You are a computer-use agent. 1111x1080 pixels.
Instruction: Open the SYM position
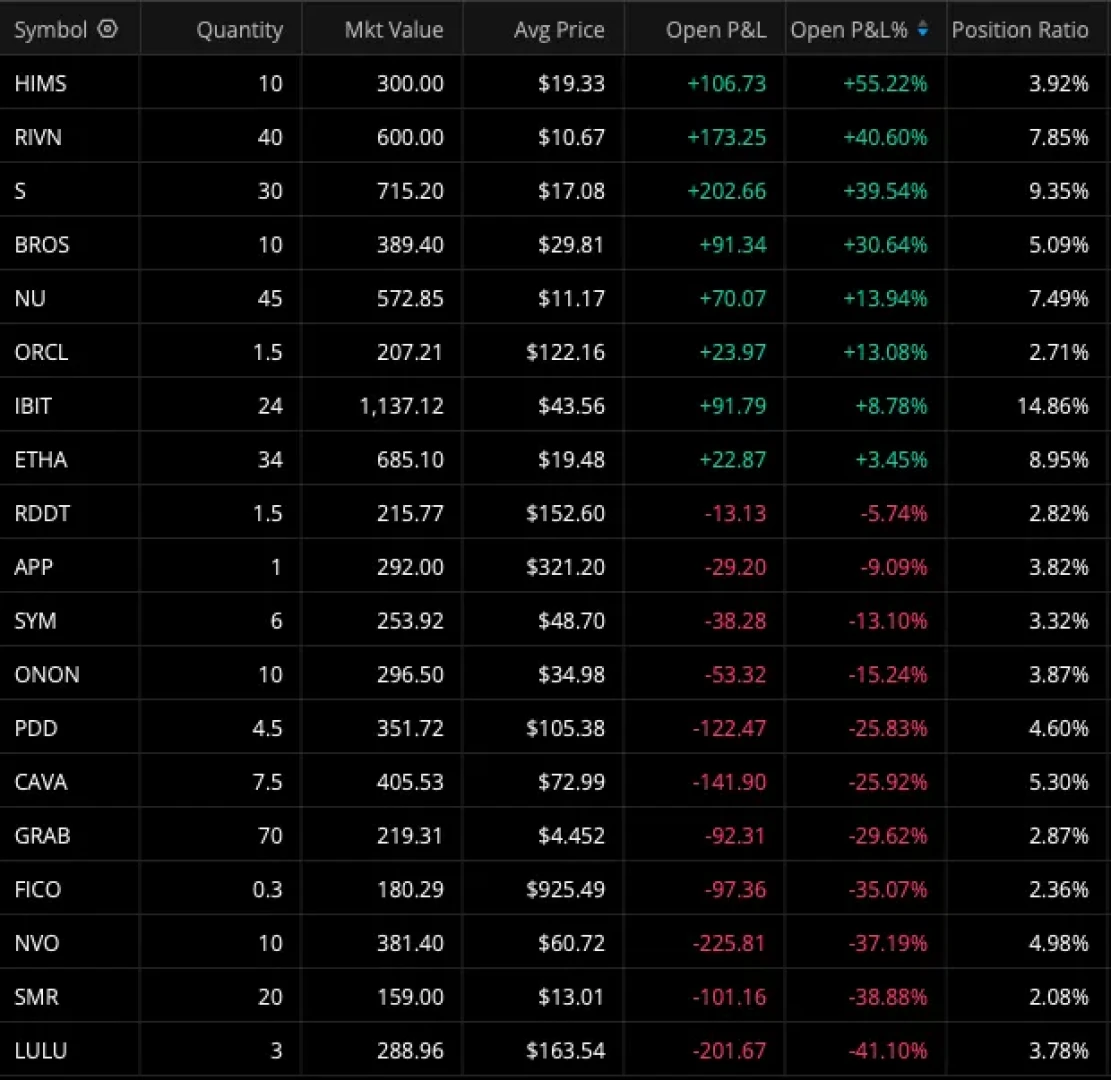(35, 621)
